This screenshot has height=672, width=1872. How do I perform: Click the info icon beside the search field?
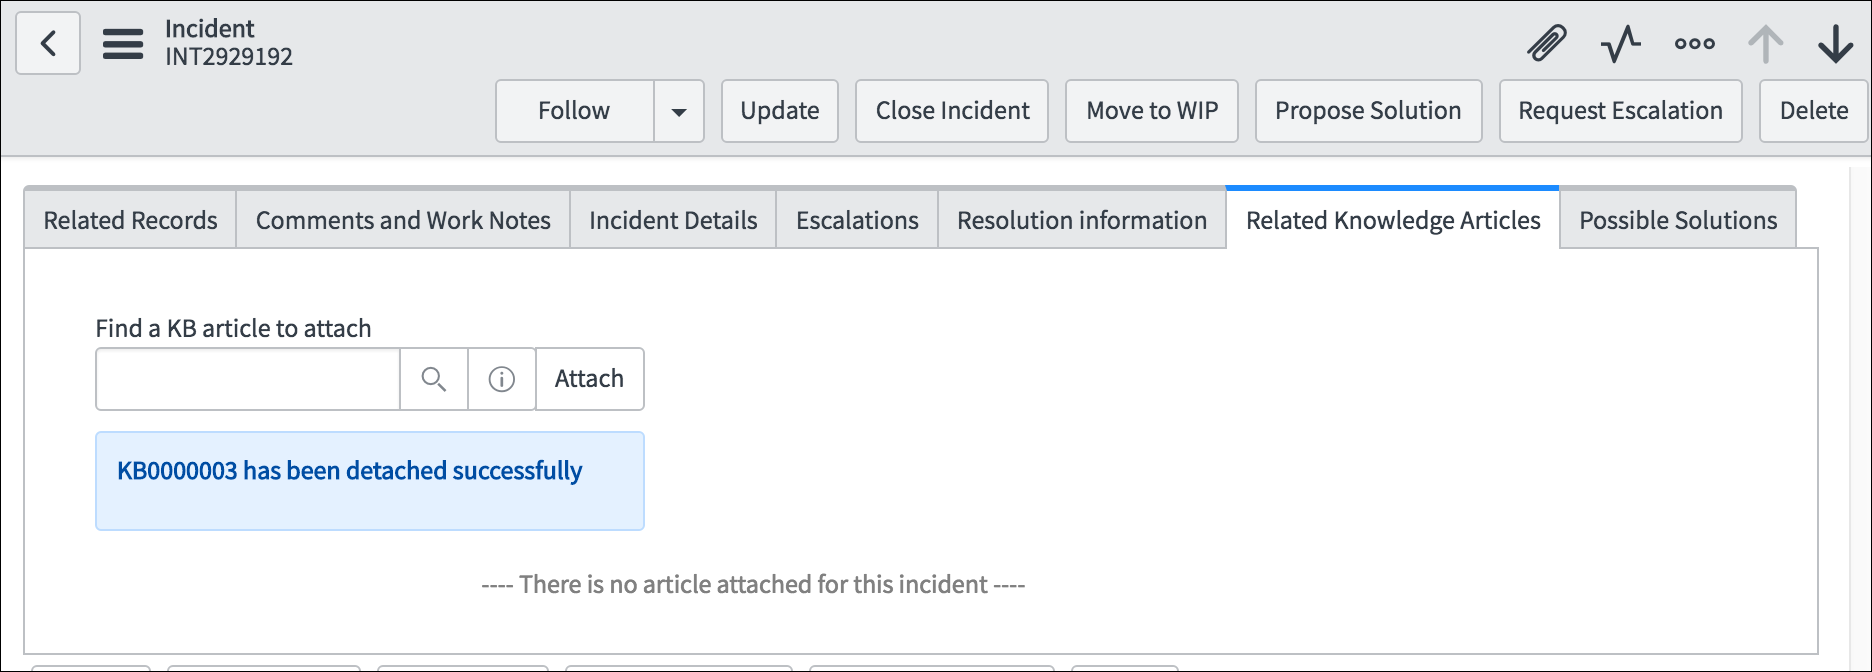pyautogui.click(x=501, y=379)
